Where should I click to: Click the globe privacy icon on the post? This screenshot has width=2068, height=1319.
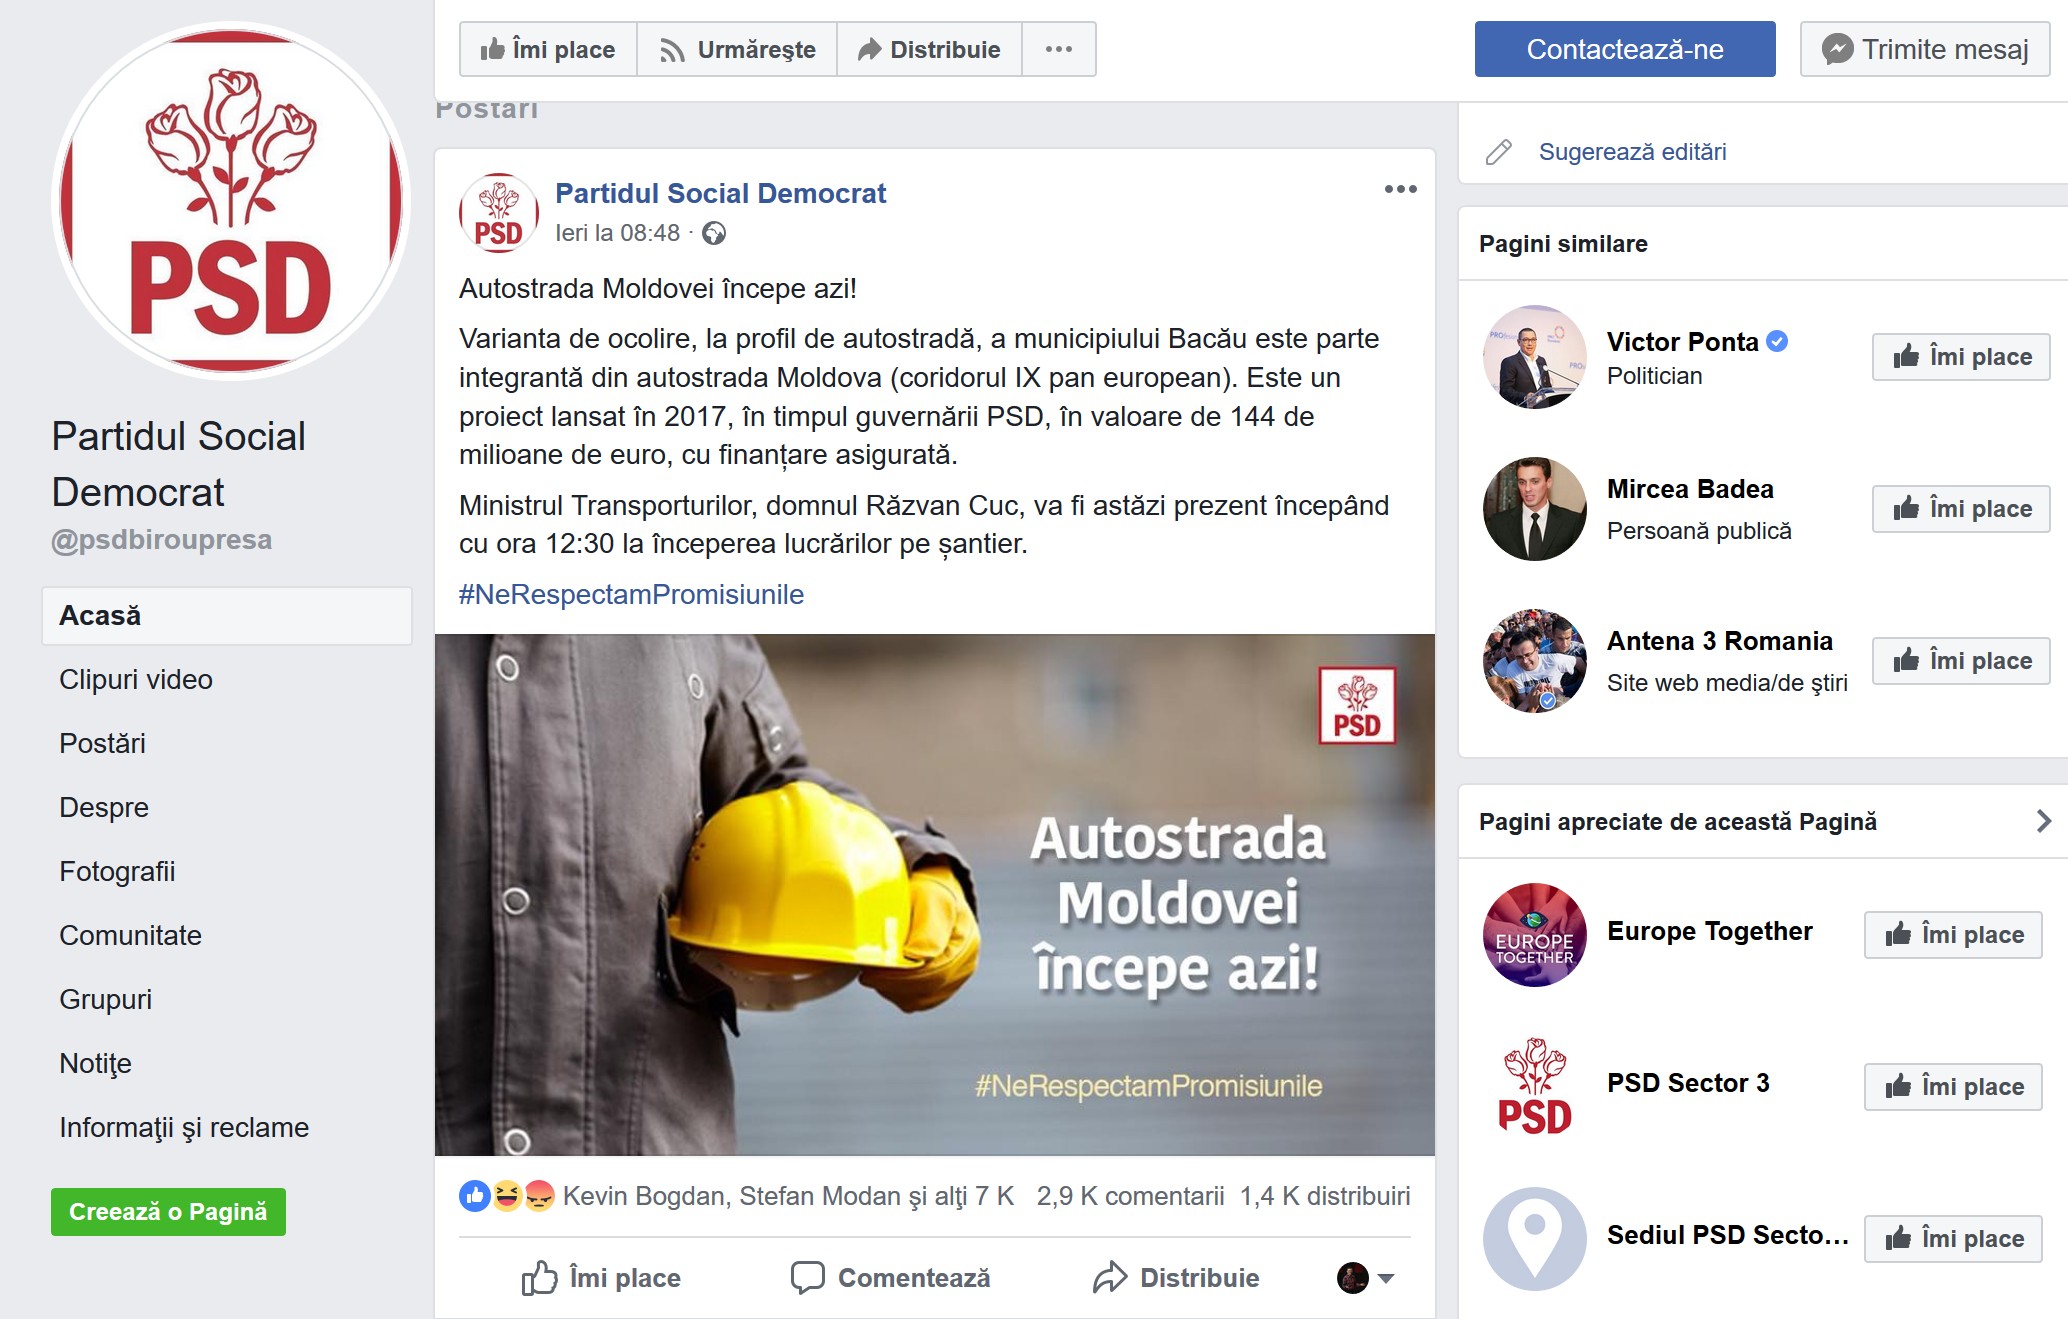click(x=714, y=233)
